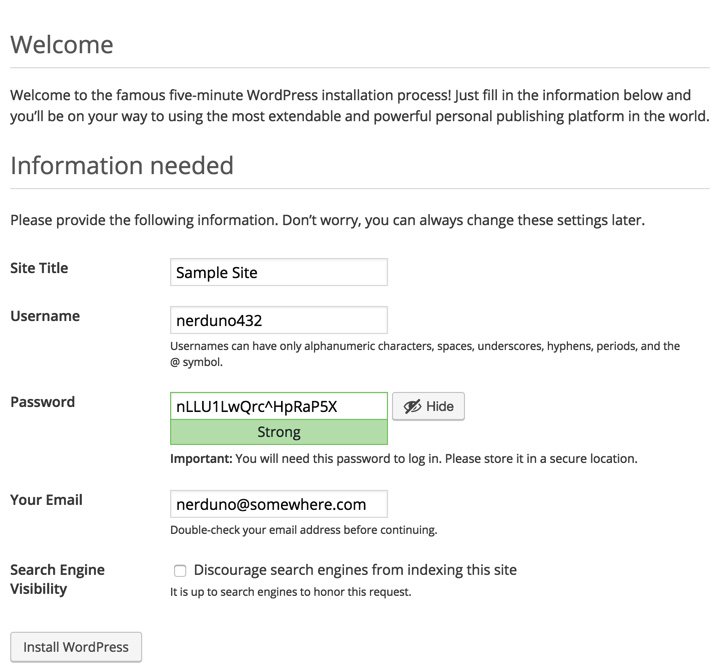725x672 pixels.
Task: Click the Your Email label
Action: click(46, 499)
